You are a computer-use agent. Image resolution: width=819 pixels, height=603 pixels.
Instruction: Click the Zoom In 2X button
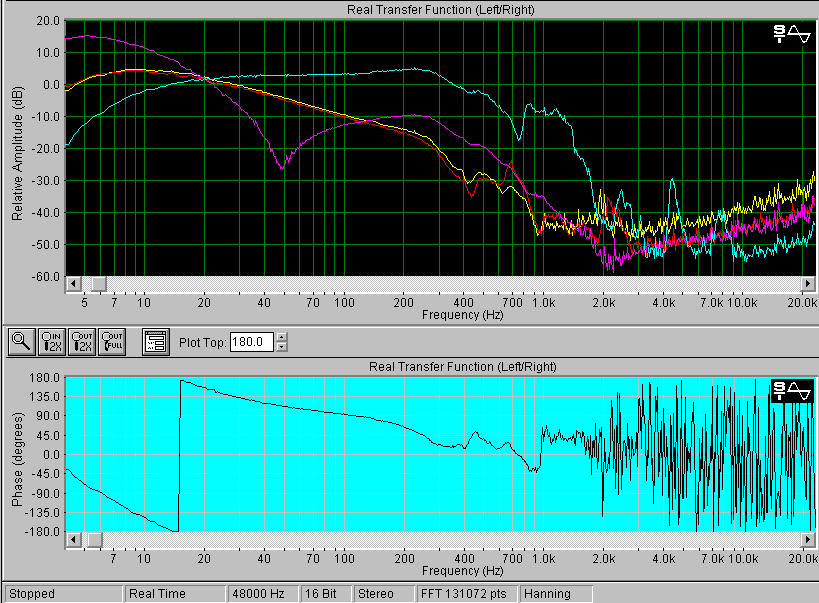(52, 343)
